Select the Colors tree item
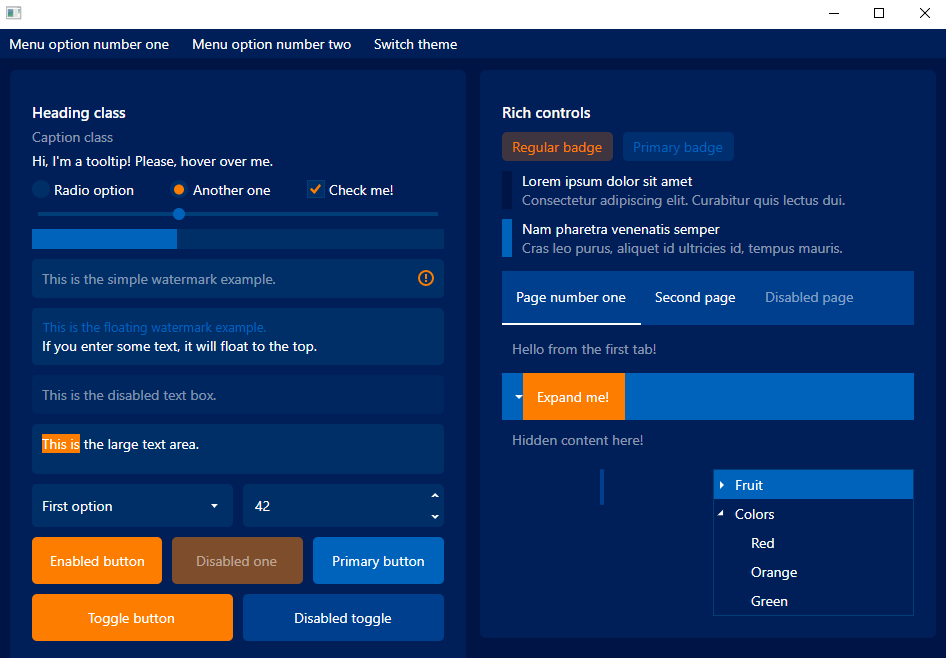Image resolution: width=946 pixels, height=658 pixels. (813, 514)
